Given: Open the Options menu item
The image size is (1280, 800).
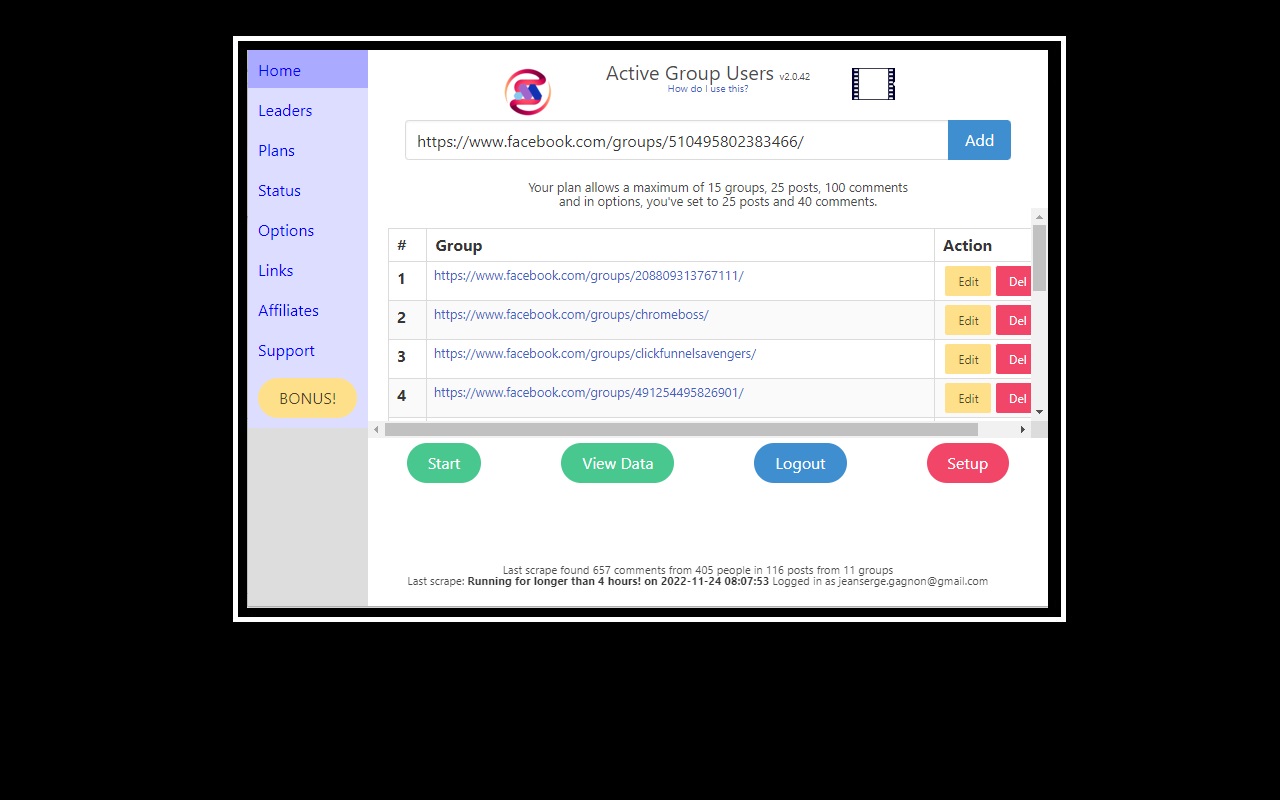Looking at the screenshot, I should pos(286,230).
